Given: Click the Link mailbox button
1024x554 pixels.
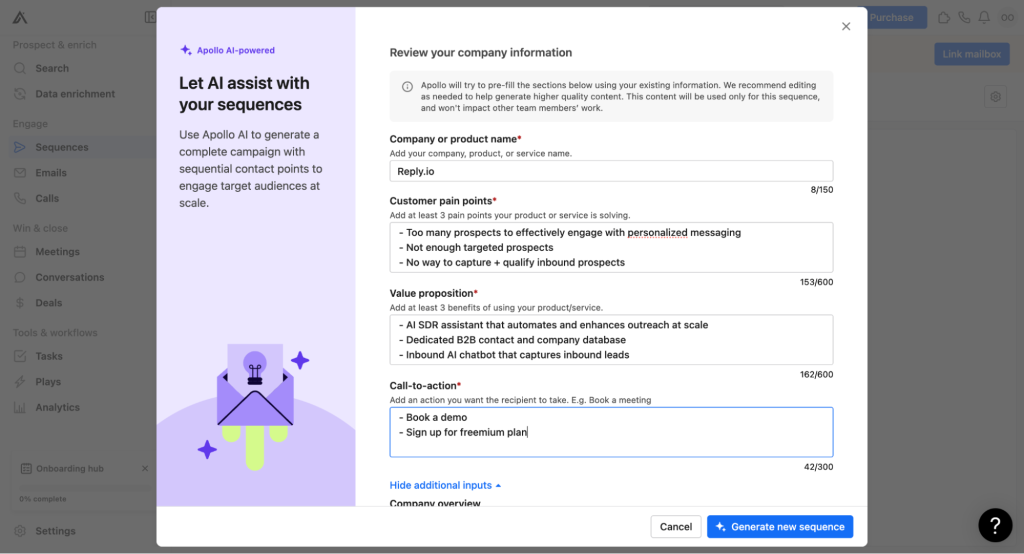Looking at the screenshot, I should coord(971,54).
